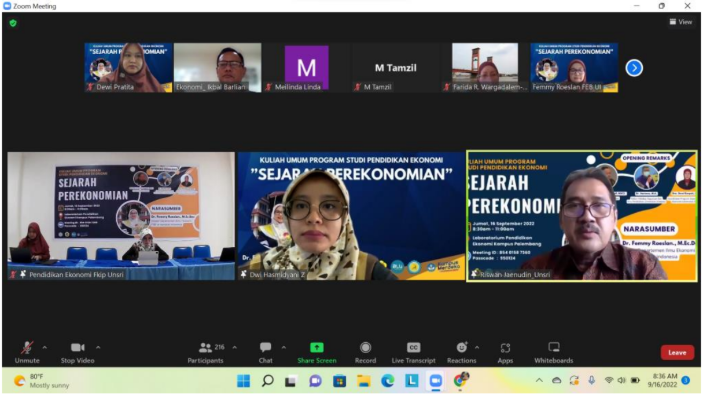This screenshot has height=399, width=702.
Task: Select Dewi Pratita's video thumbnail
Action: [x=128, y=68]
